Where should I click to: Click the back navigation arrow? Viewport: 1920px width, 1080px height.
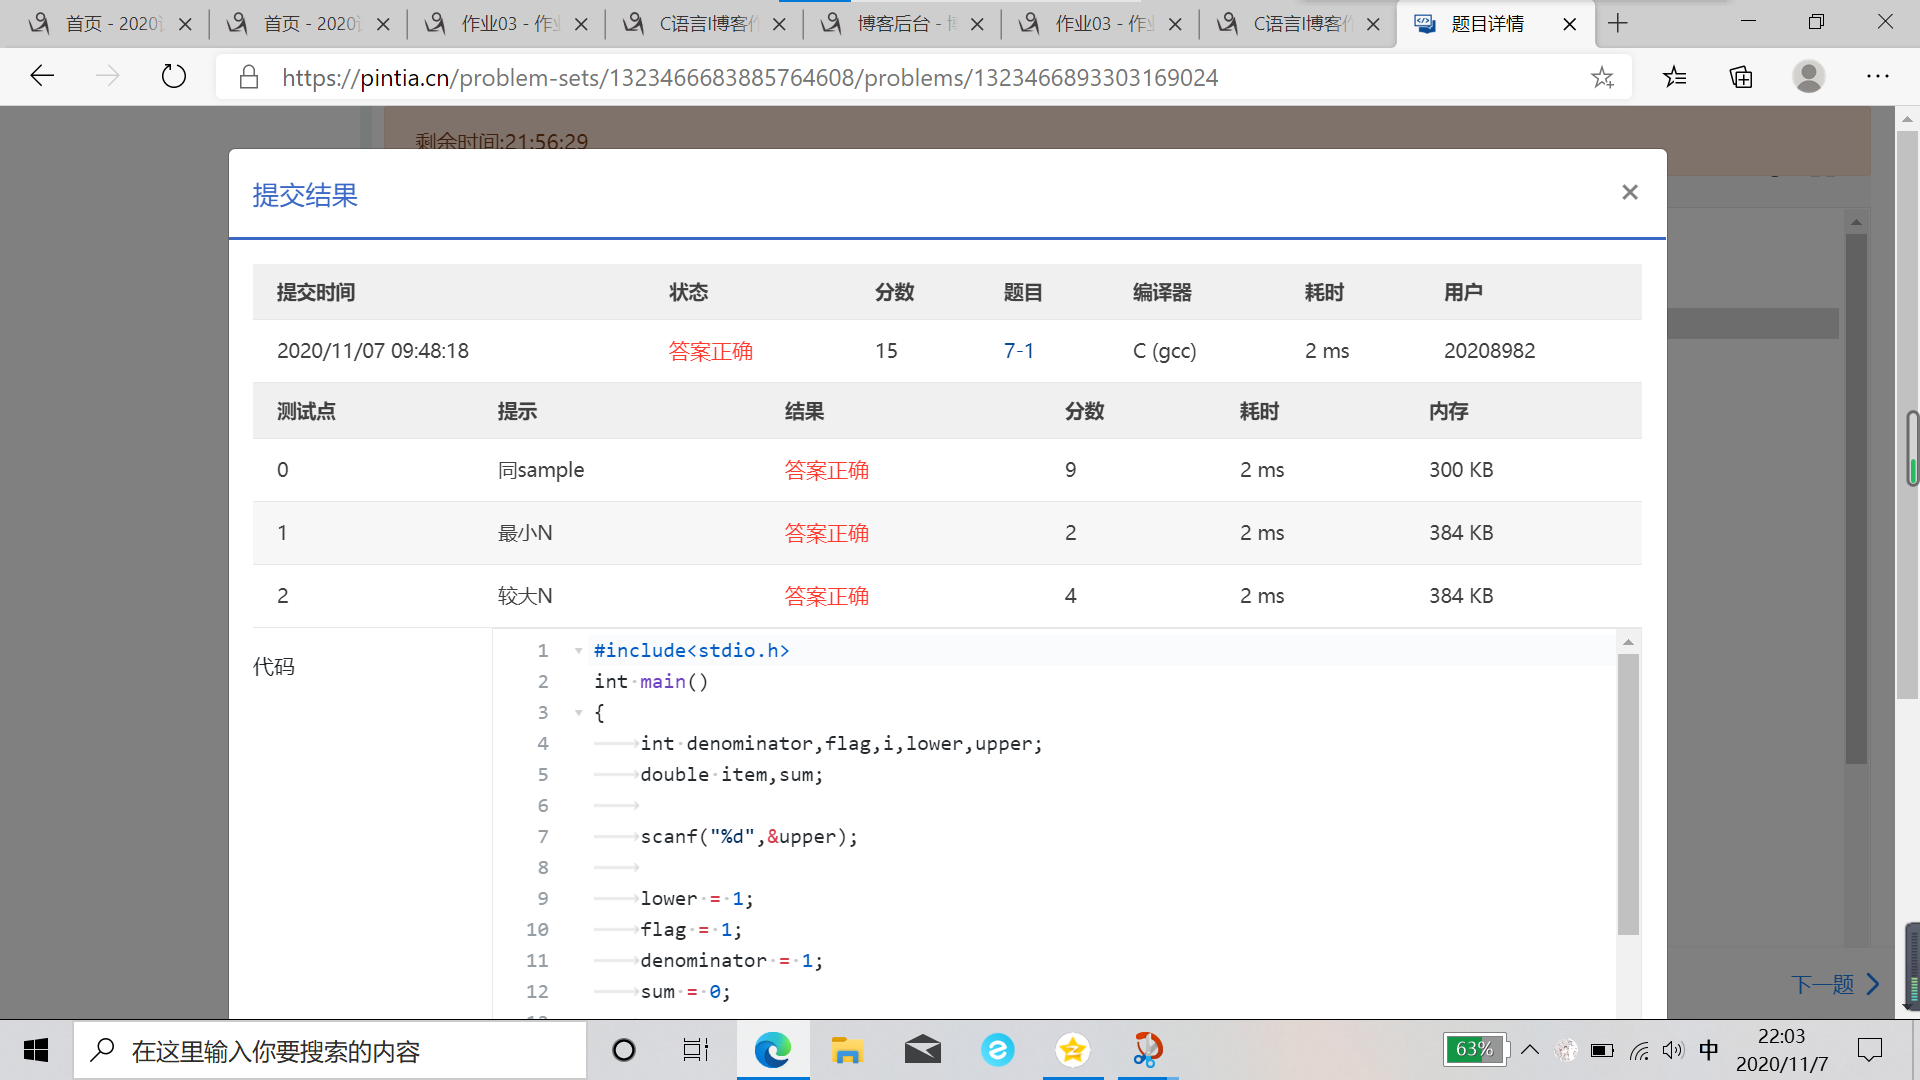pyautogui.click(x=42, y=77)
